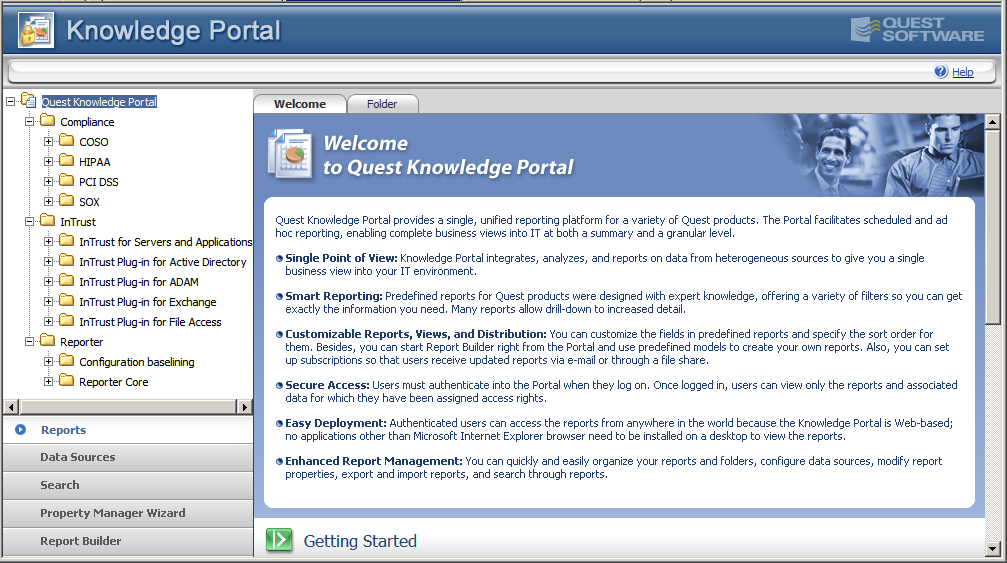The height and width of the screenshot is (563, 1007).
Task: Collapse the InTrust tree node
Action: 30,221
